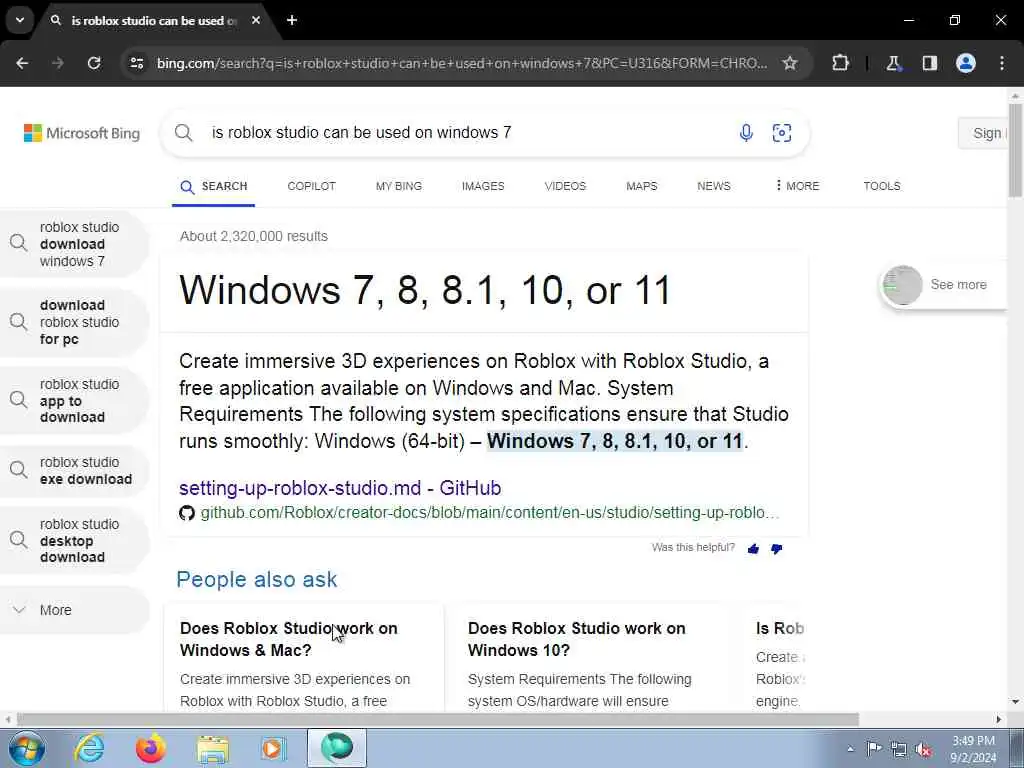Bookmark this page with the star icon

pyautogui.click(x=790, y=63)
